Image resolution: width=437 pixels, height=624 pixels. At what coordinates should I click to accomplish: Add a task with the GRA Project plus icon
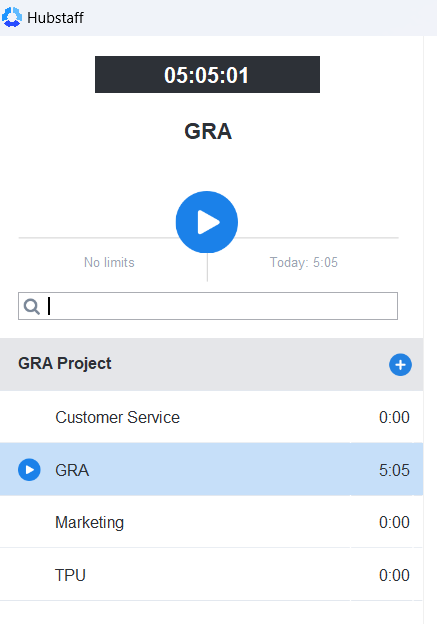(x=400, y=365)
